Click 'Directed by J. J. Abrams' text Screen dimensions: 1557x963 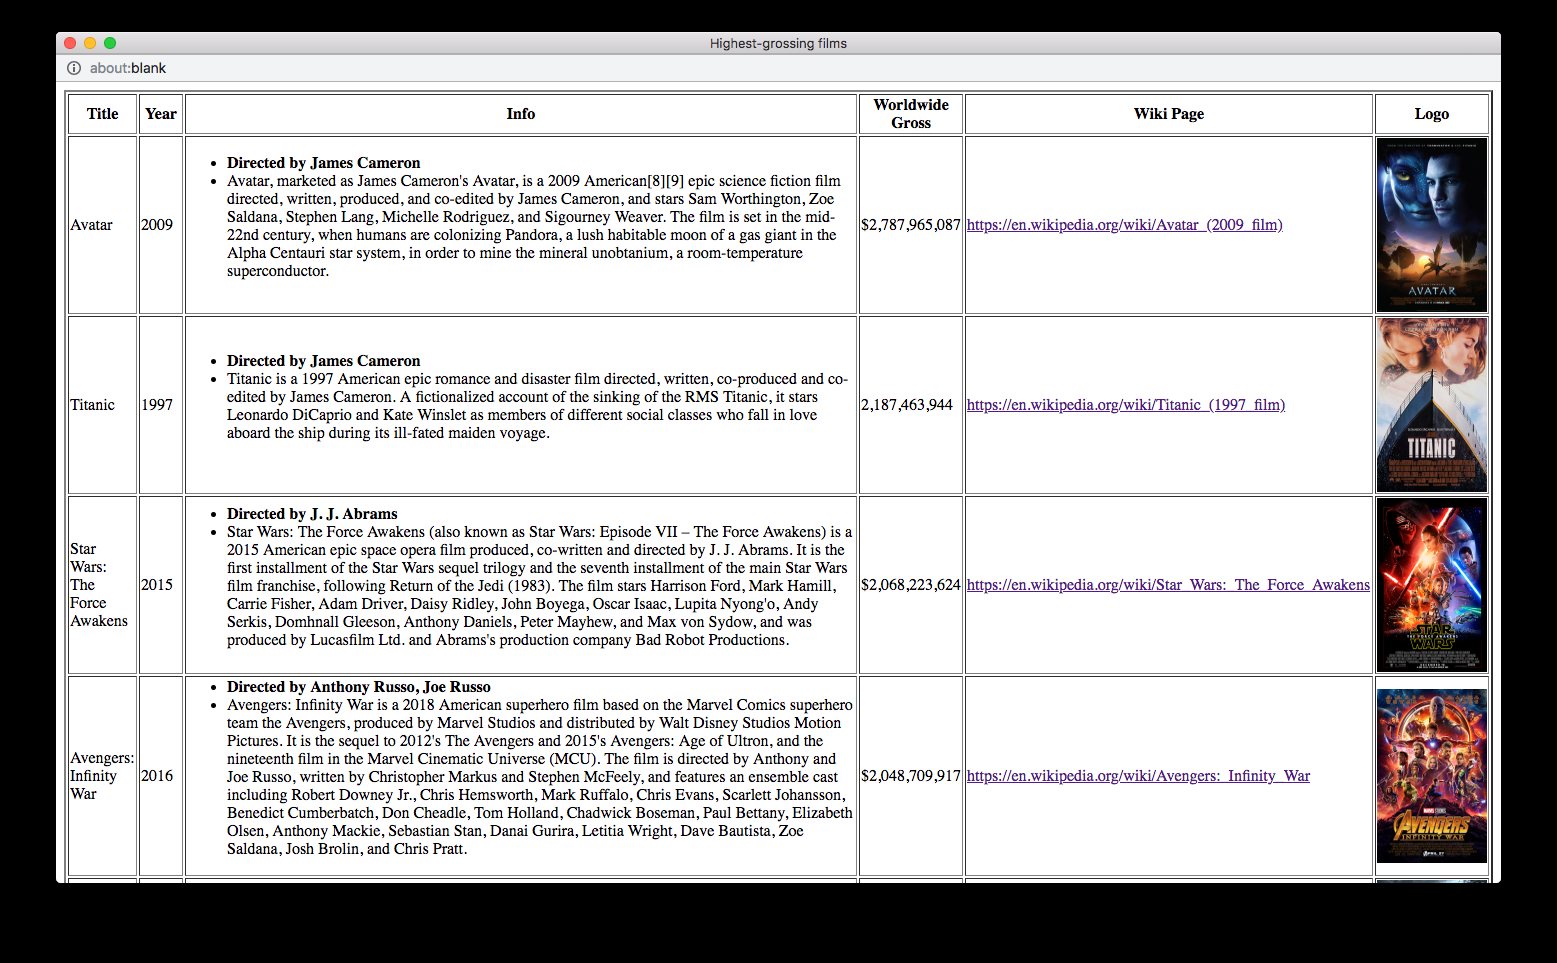point(312,514)
